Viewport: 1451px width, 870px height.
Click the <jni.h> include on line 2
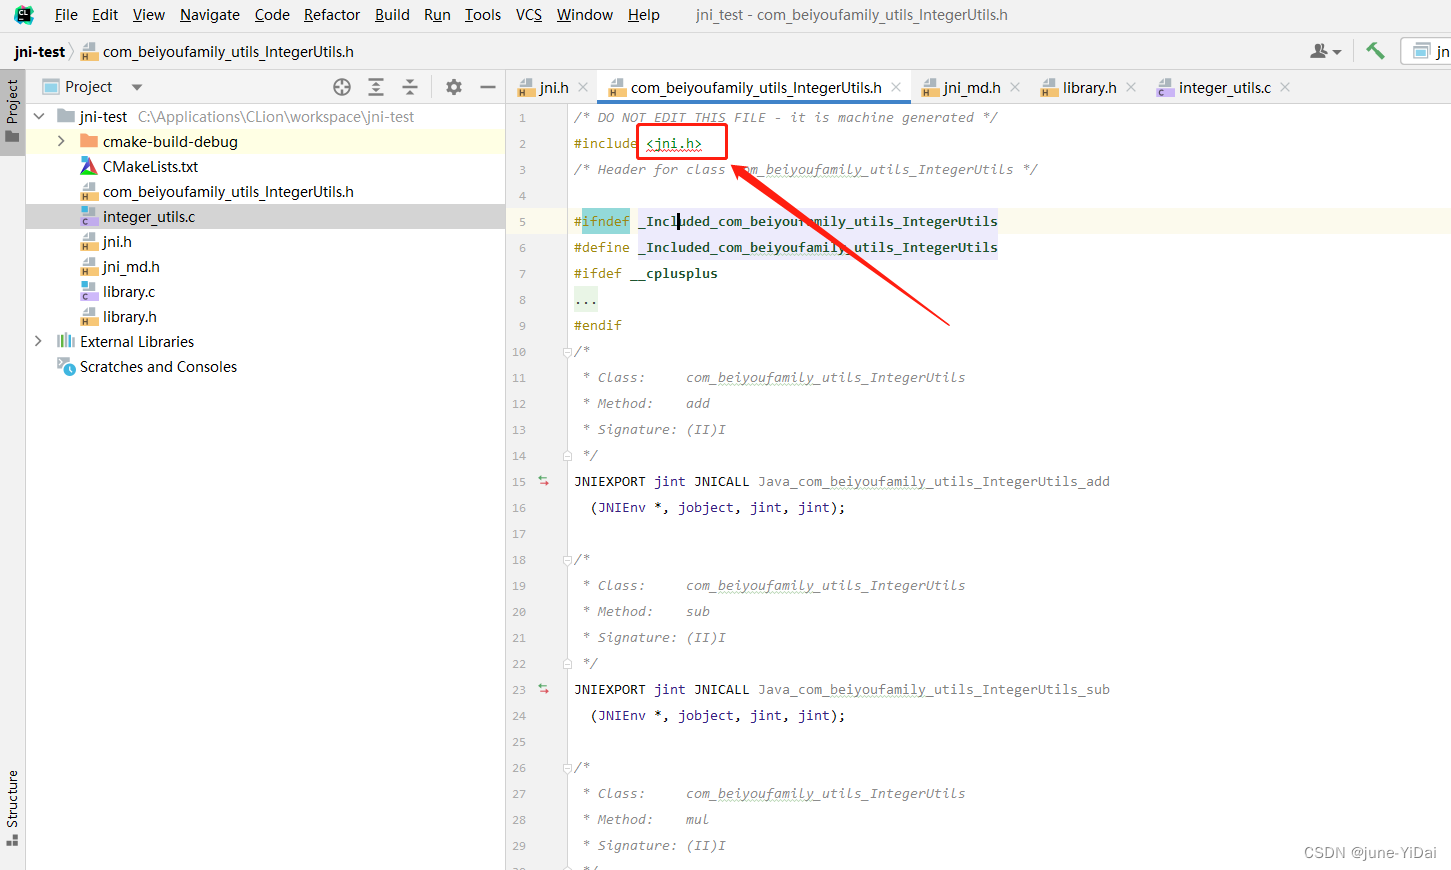pyautogui.click(x=674, y=144)
